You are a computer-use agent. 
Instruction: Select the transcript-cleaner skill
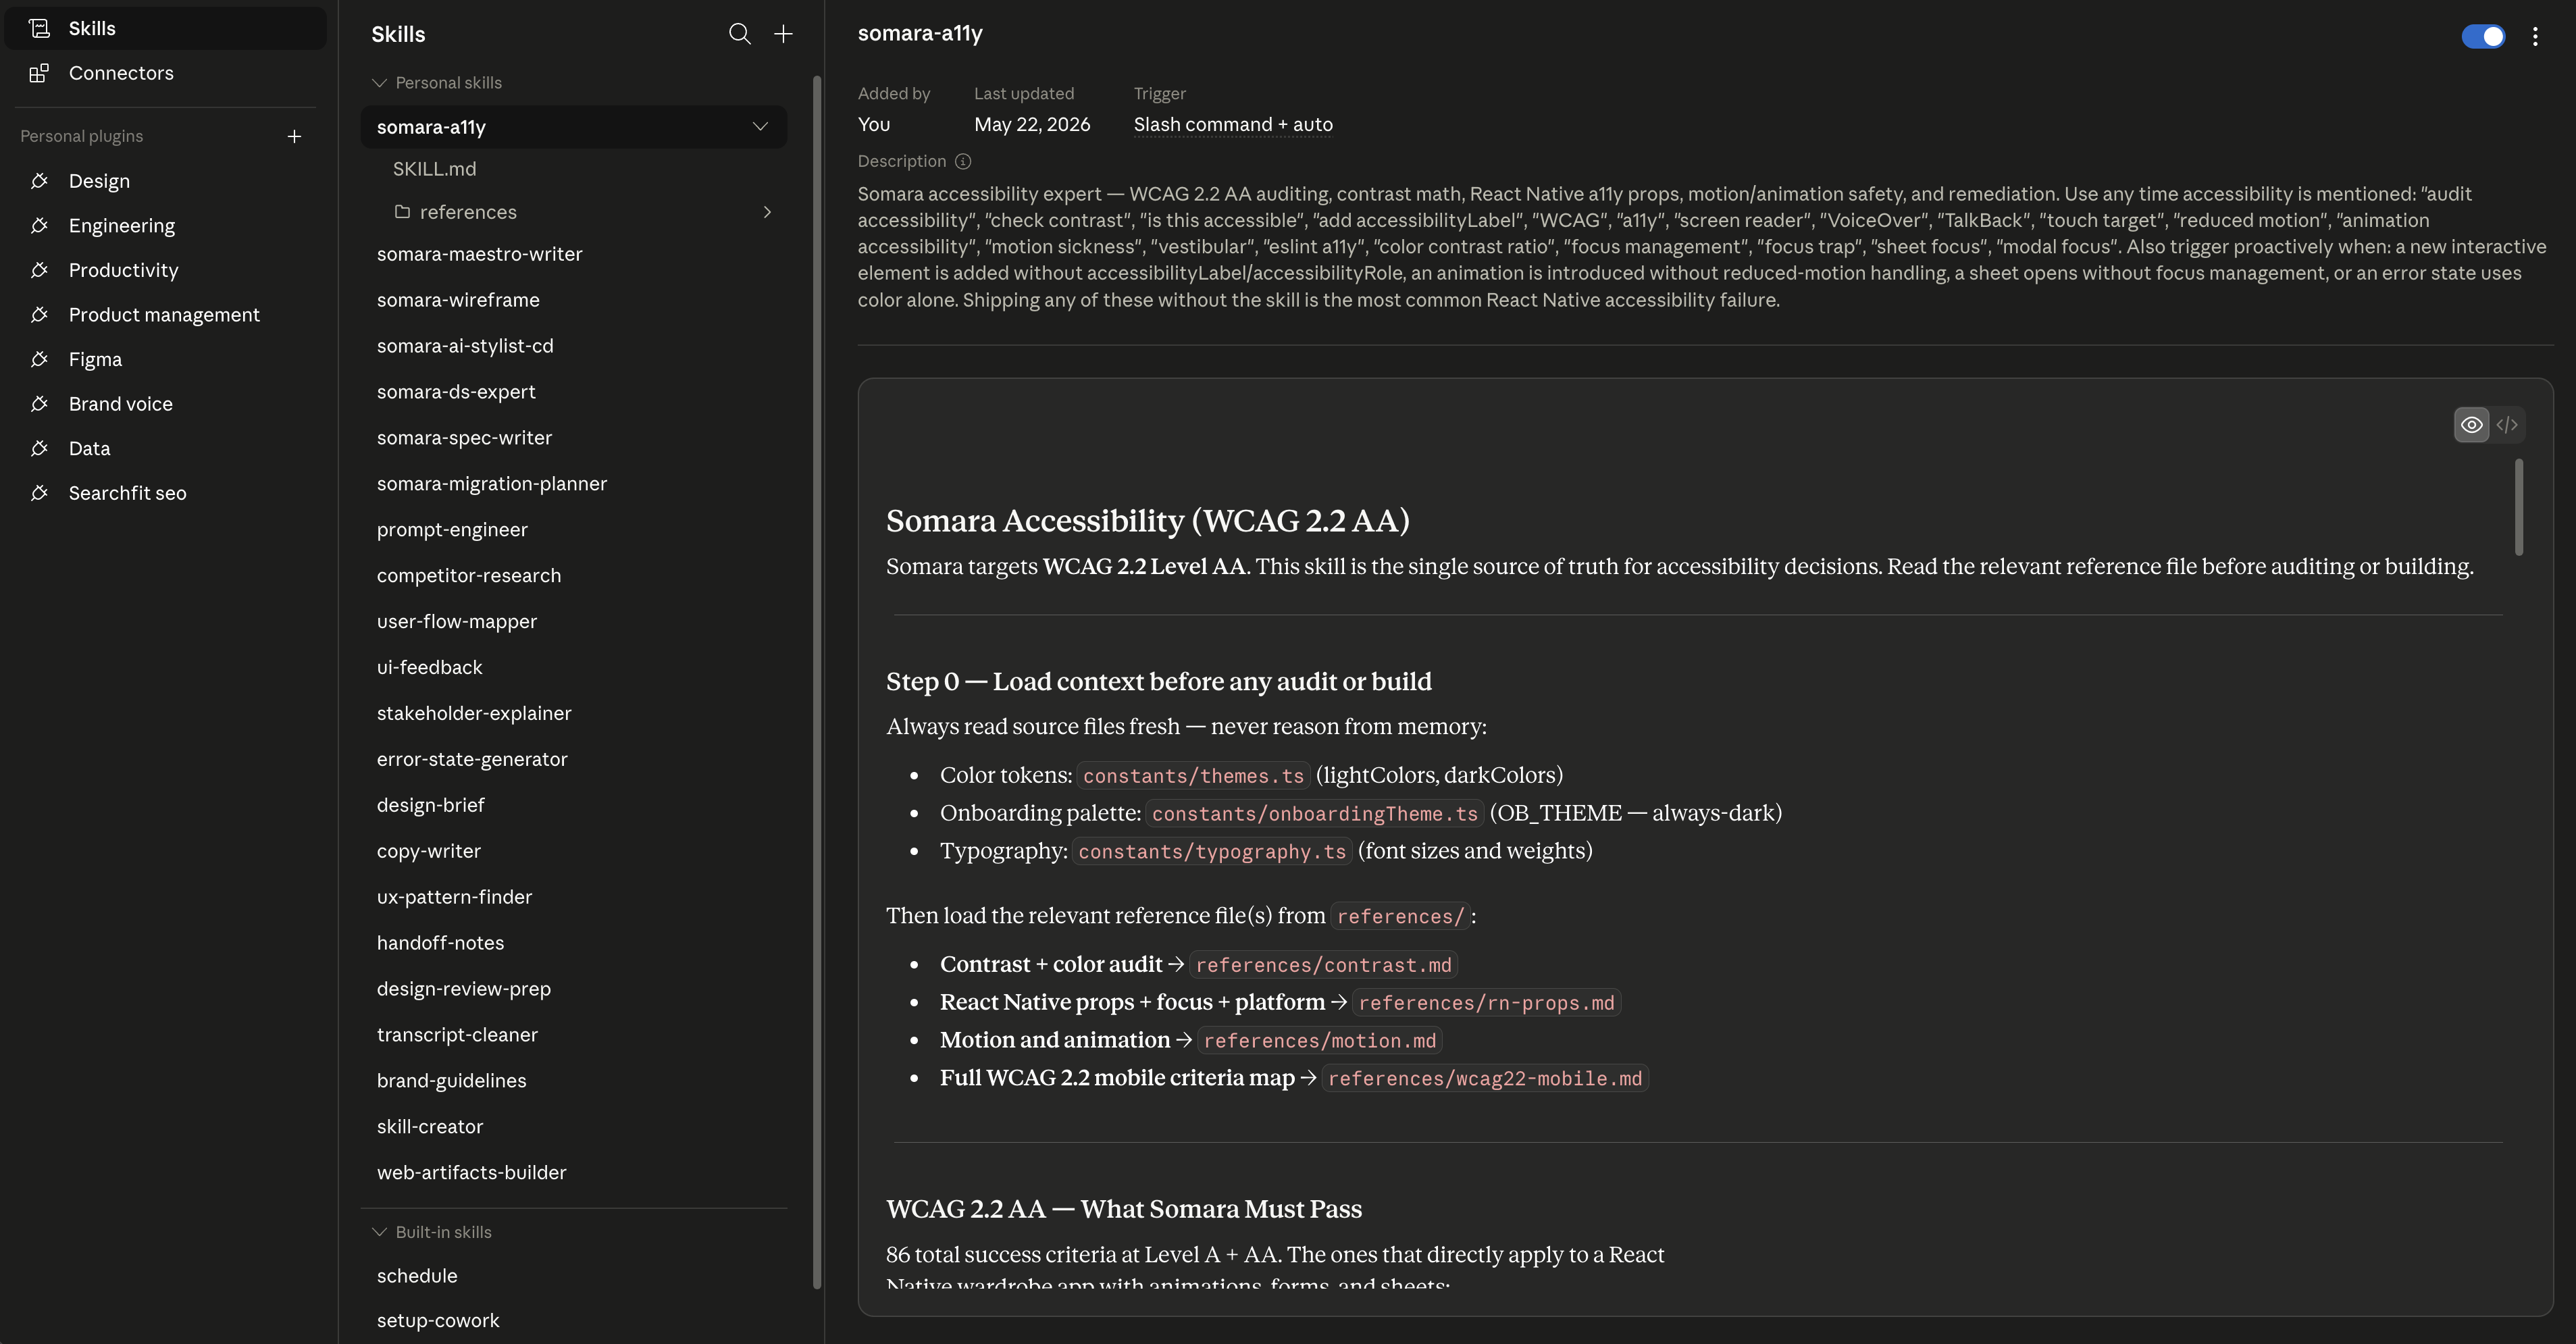pyautogui.click(x=574, y=1035)
